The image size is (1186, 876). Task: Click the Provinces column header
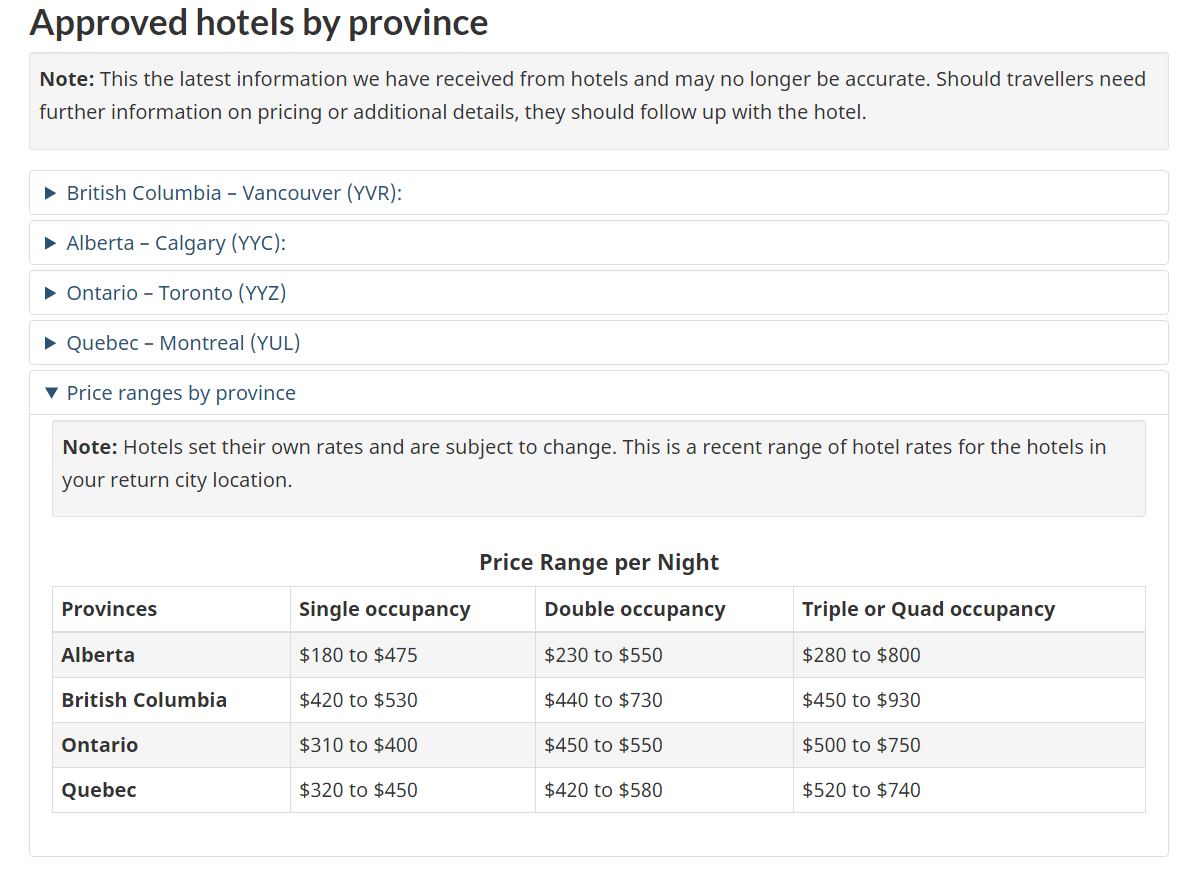[109, 609]
